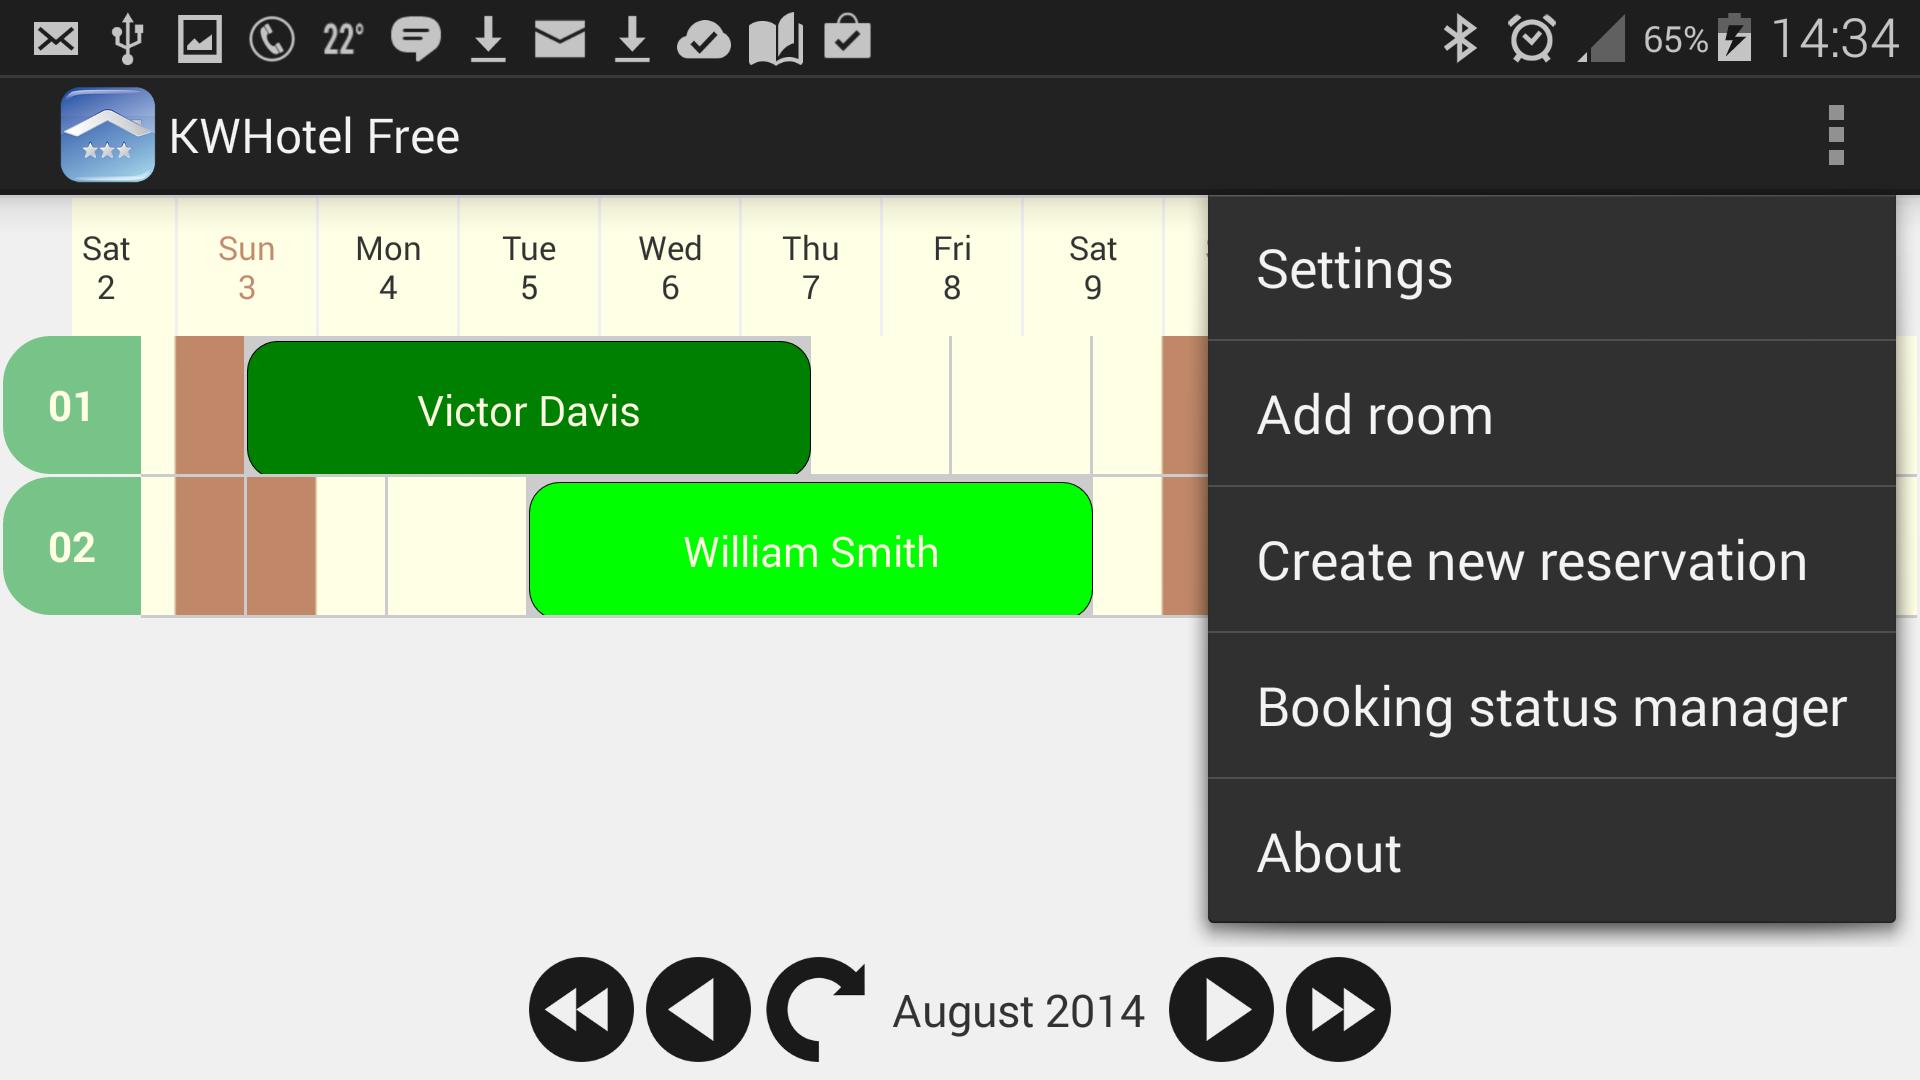Select room 02 label
Viewport: 1920px width, 1080px height.
pos(72,546)
